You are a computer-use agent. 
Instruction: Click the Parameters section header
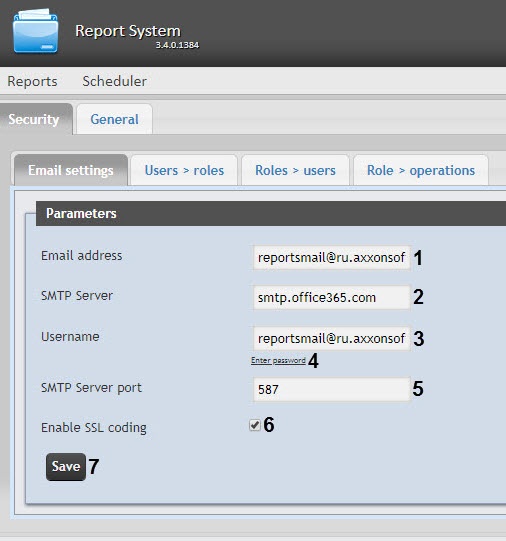271,214
